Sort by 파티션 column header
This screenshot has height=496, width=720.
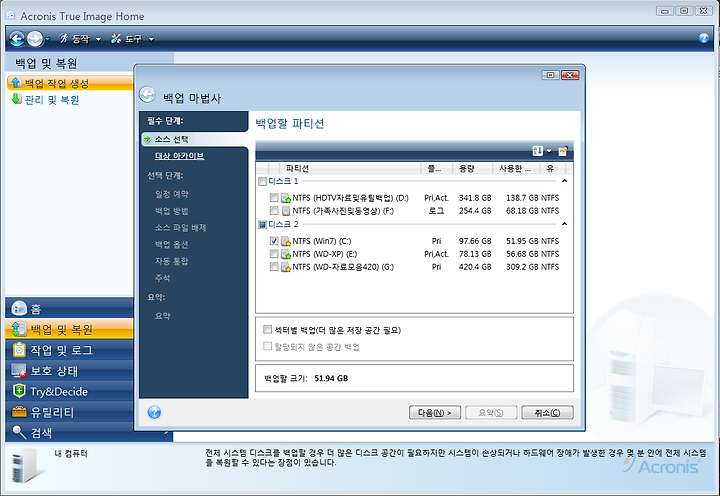coord(350,169)
